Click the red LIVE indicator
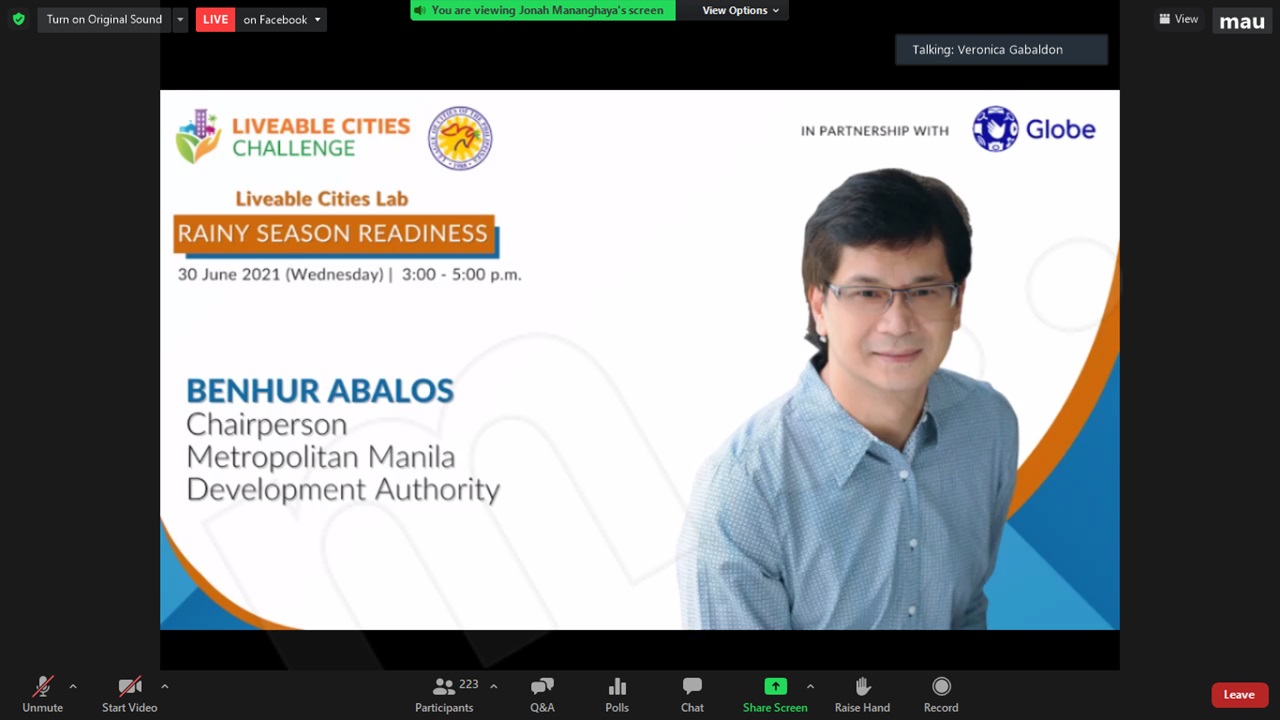 click(x=215, y=19)
